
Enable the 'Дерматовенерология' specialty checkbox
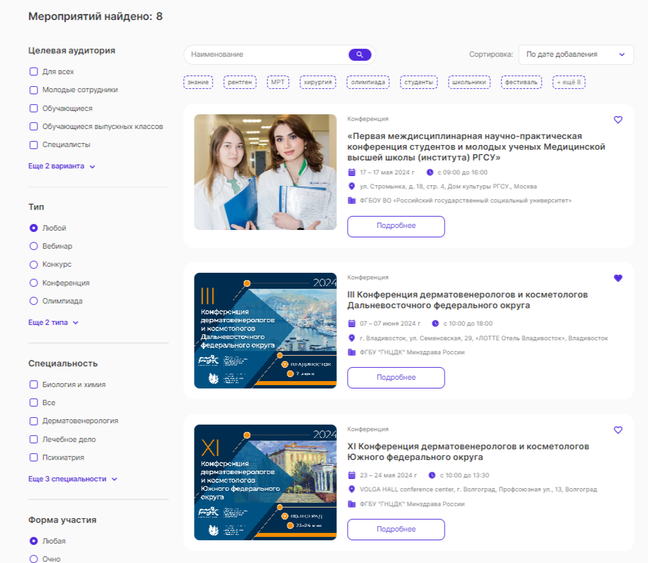click(34, 421)
